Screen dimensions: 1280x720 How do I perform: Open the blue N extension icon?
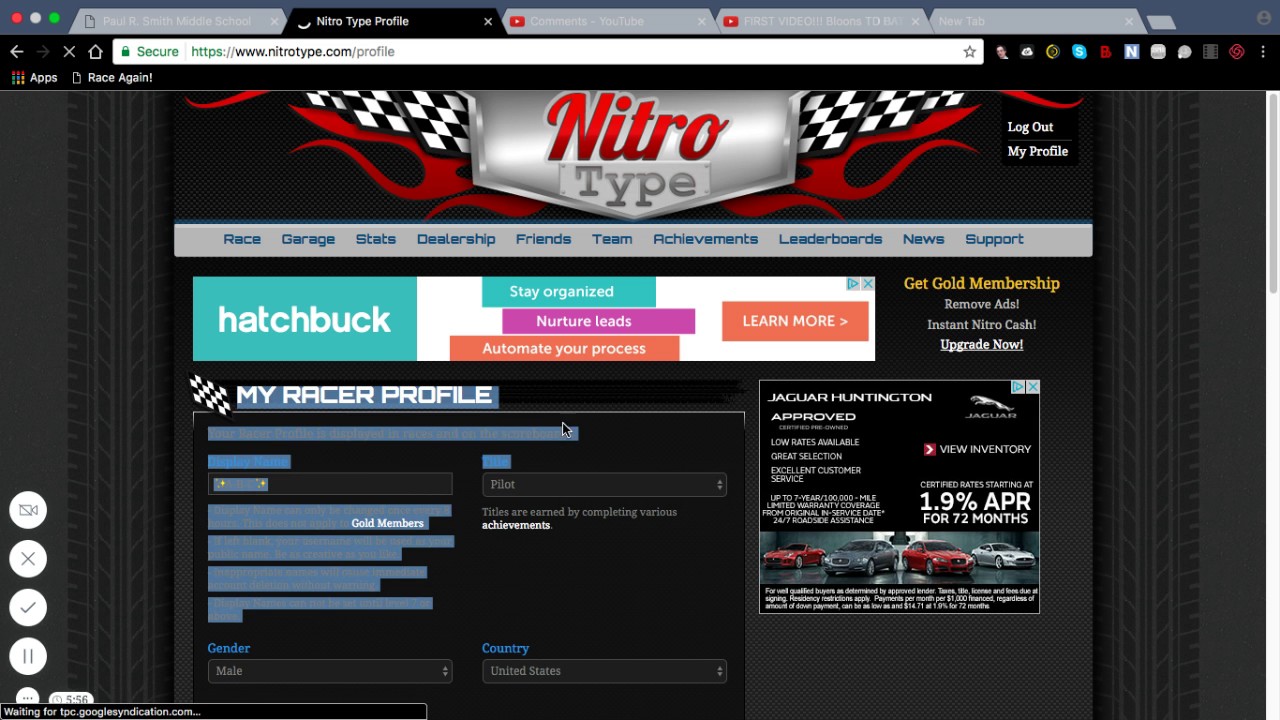pos(1131,52)
